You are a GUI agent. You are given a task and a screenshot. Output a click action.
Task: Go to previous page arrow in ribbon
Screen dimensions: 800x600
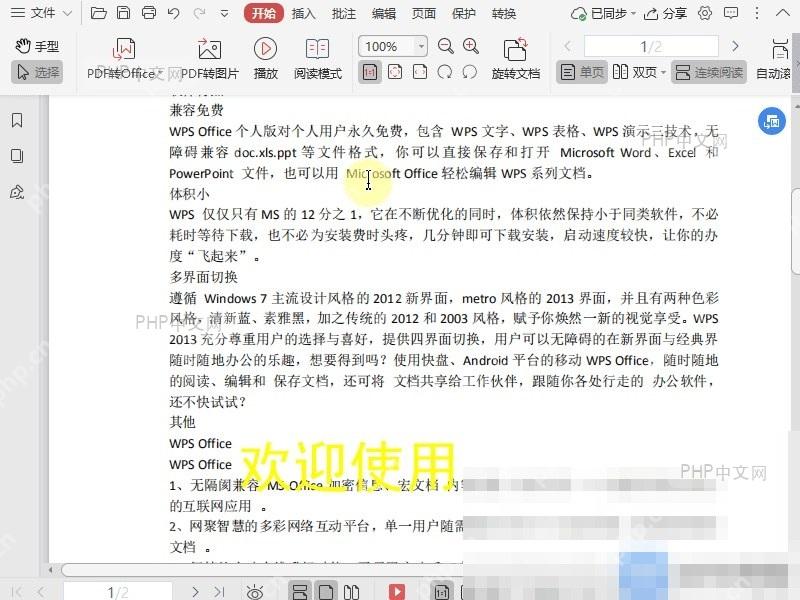pyautogui.click(x=567, y=46)
